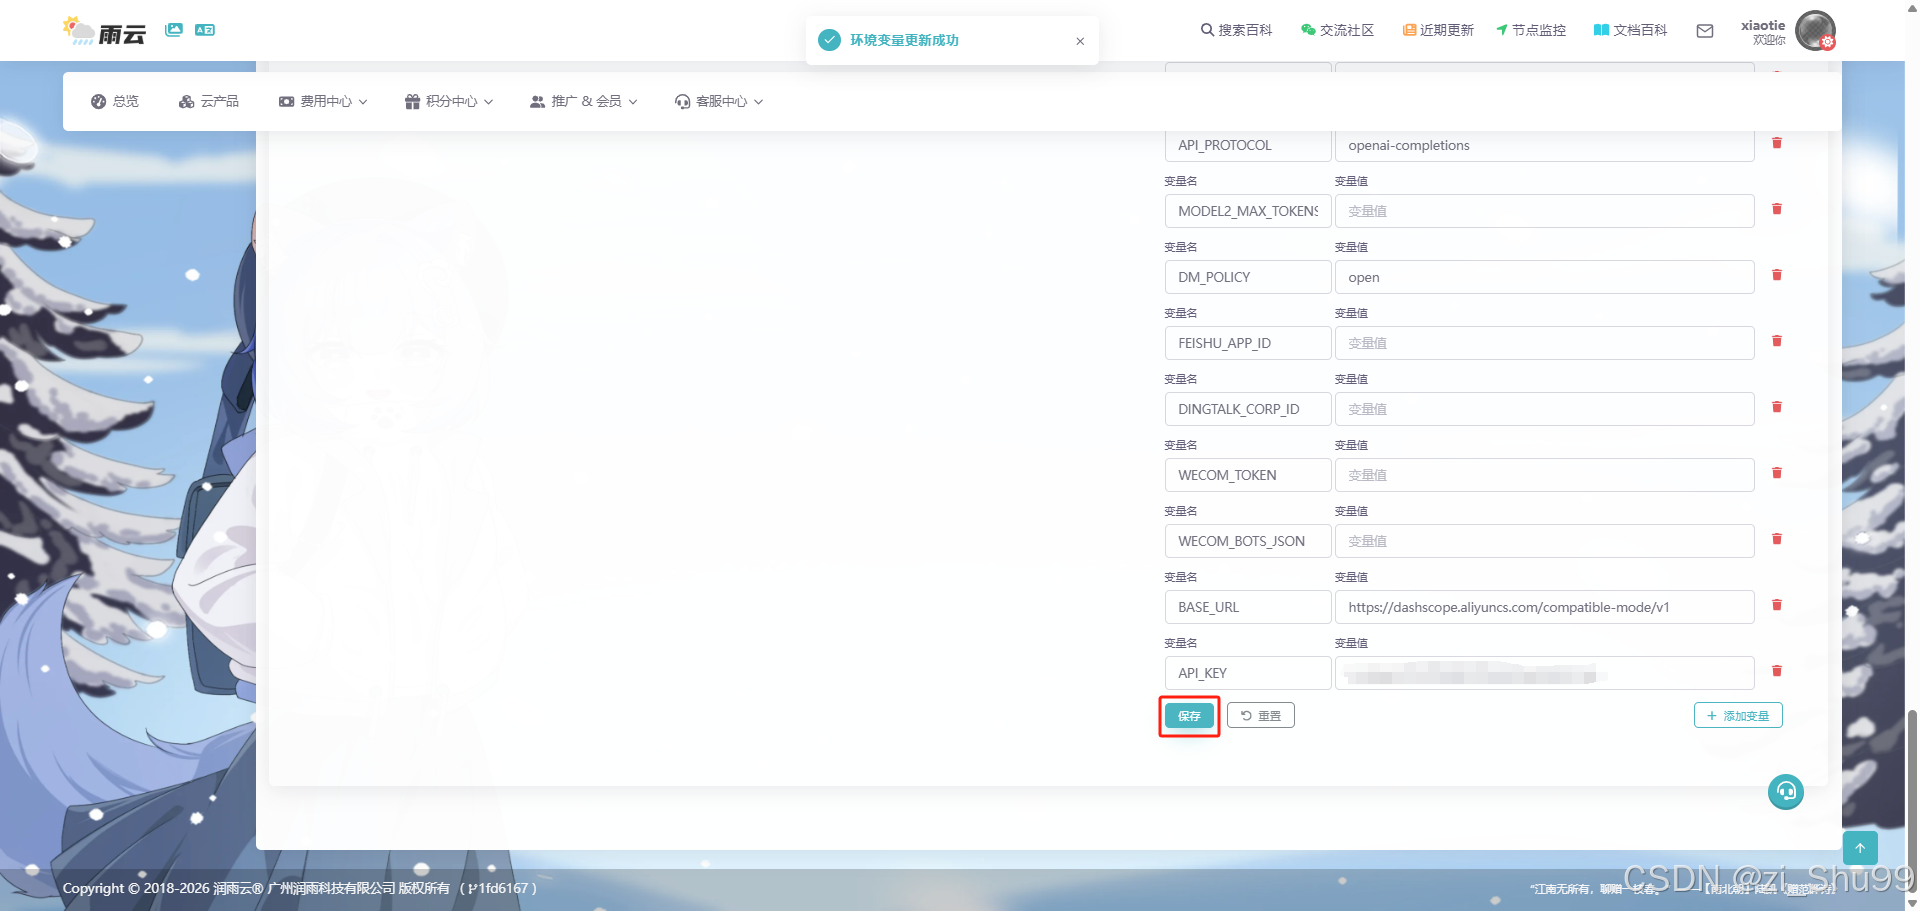This screenshot has height=911, width=1920.
Task: Click the wallpaper image icon beside the logo
Action: point(174,30)
